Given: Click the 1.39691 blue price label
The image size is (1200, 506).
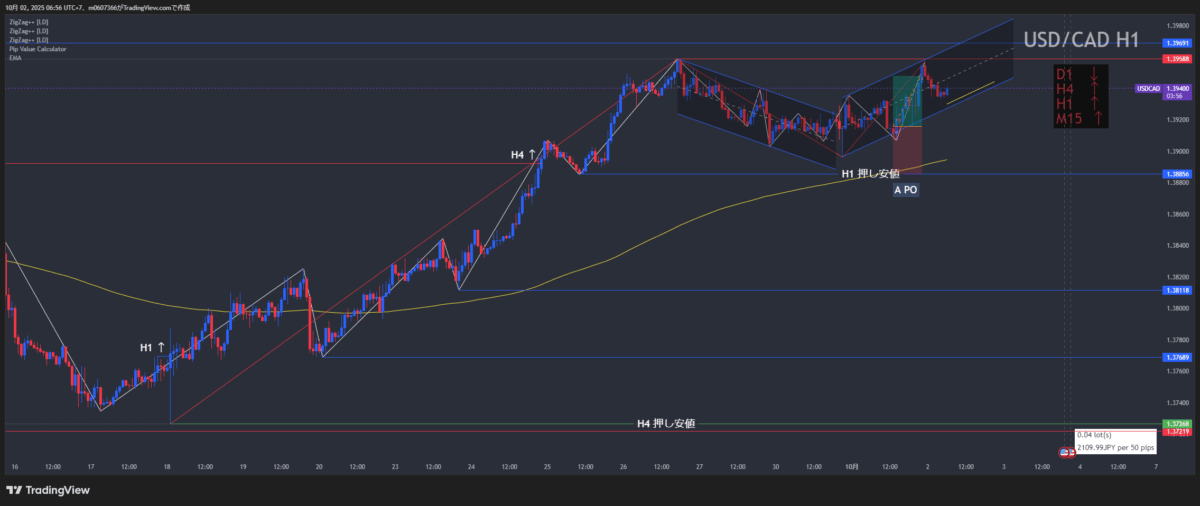Looking at the screenshot, I should click(x=1176, y=43).
